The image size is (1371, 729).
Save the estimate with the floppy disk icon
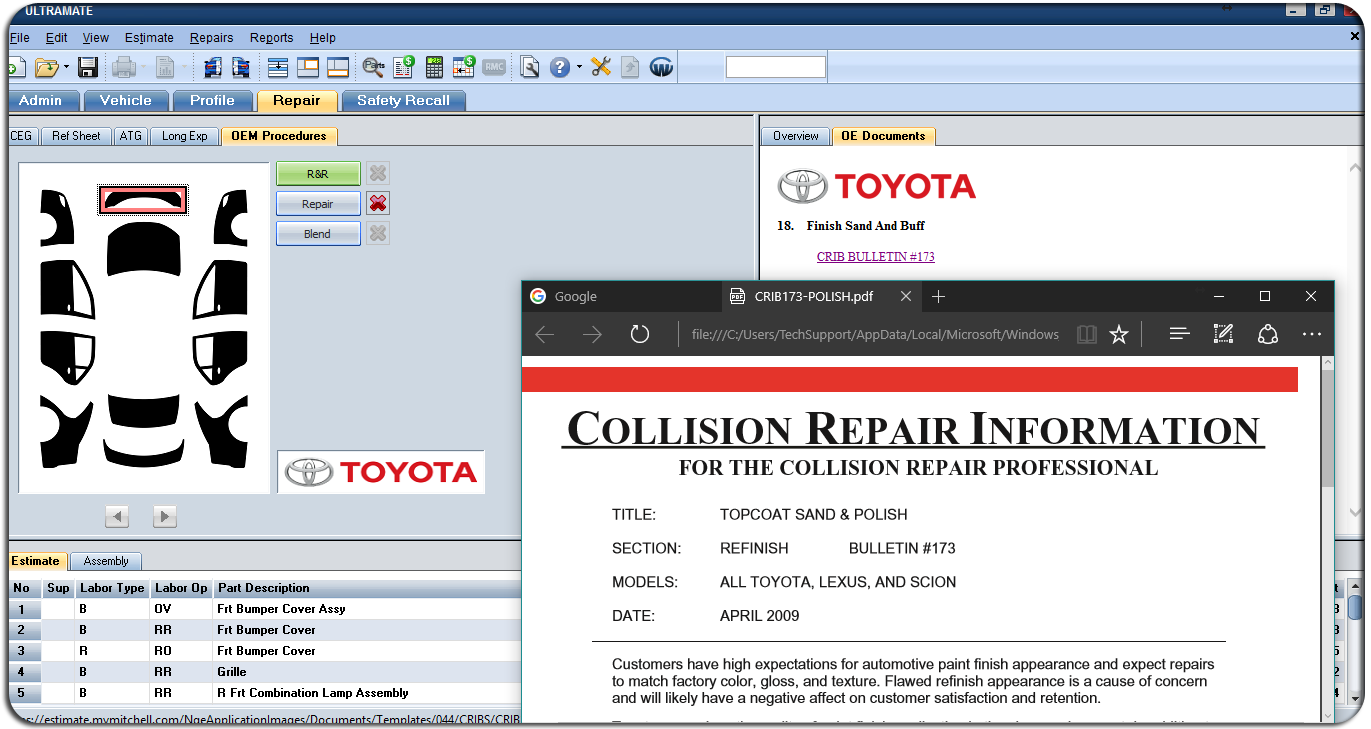[88, 68]
